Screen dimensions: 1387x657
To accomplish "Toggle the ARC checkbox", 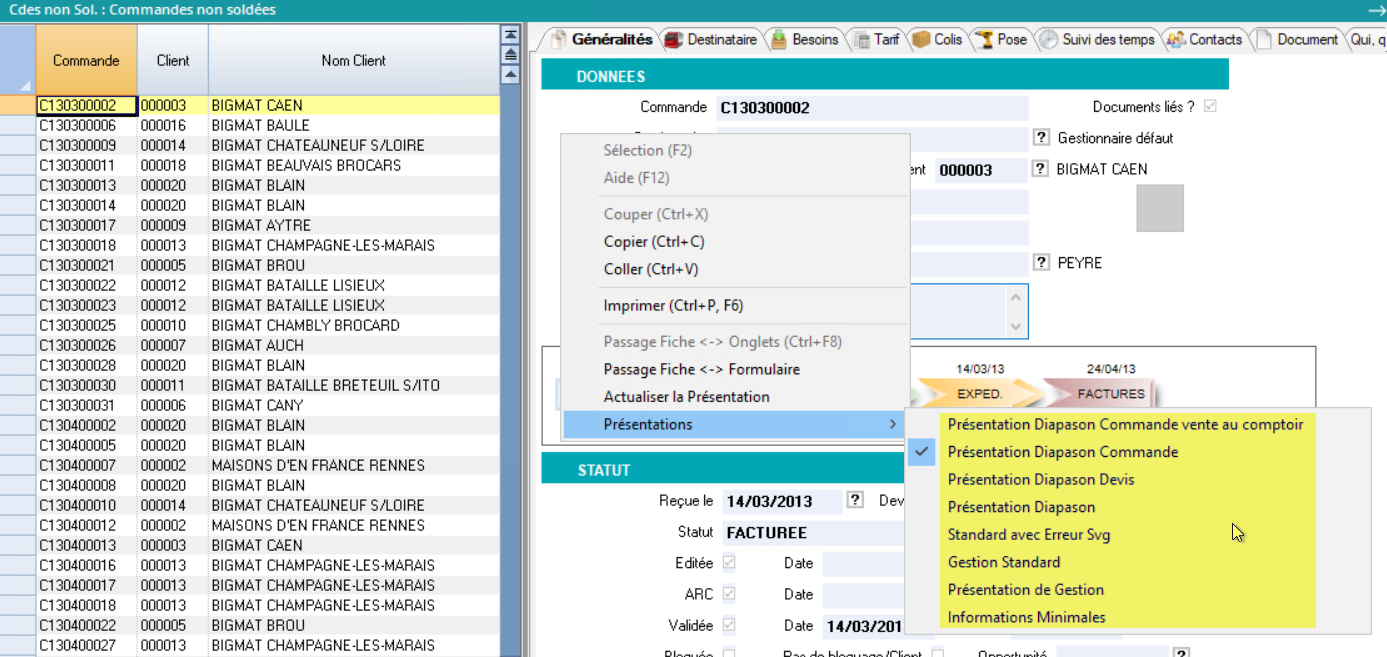I will point(729,594).
